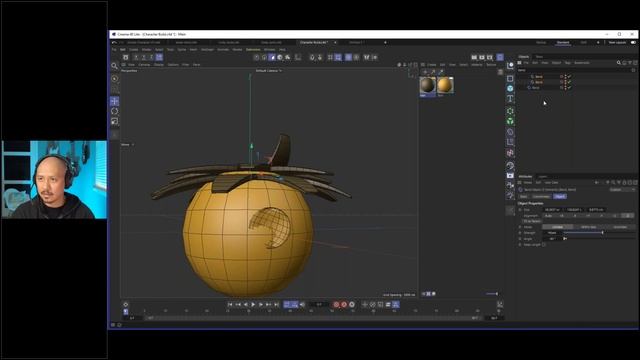Open viewport Display menu

(159, 64)
